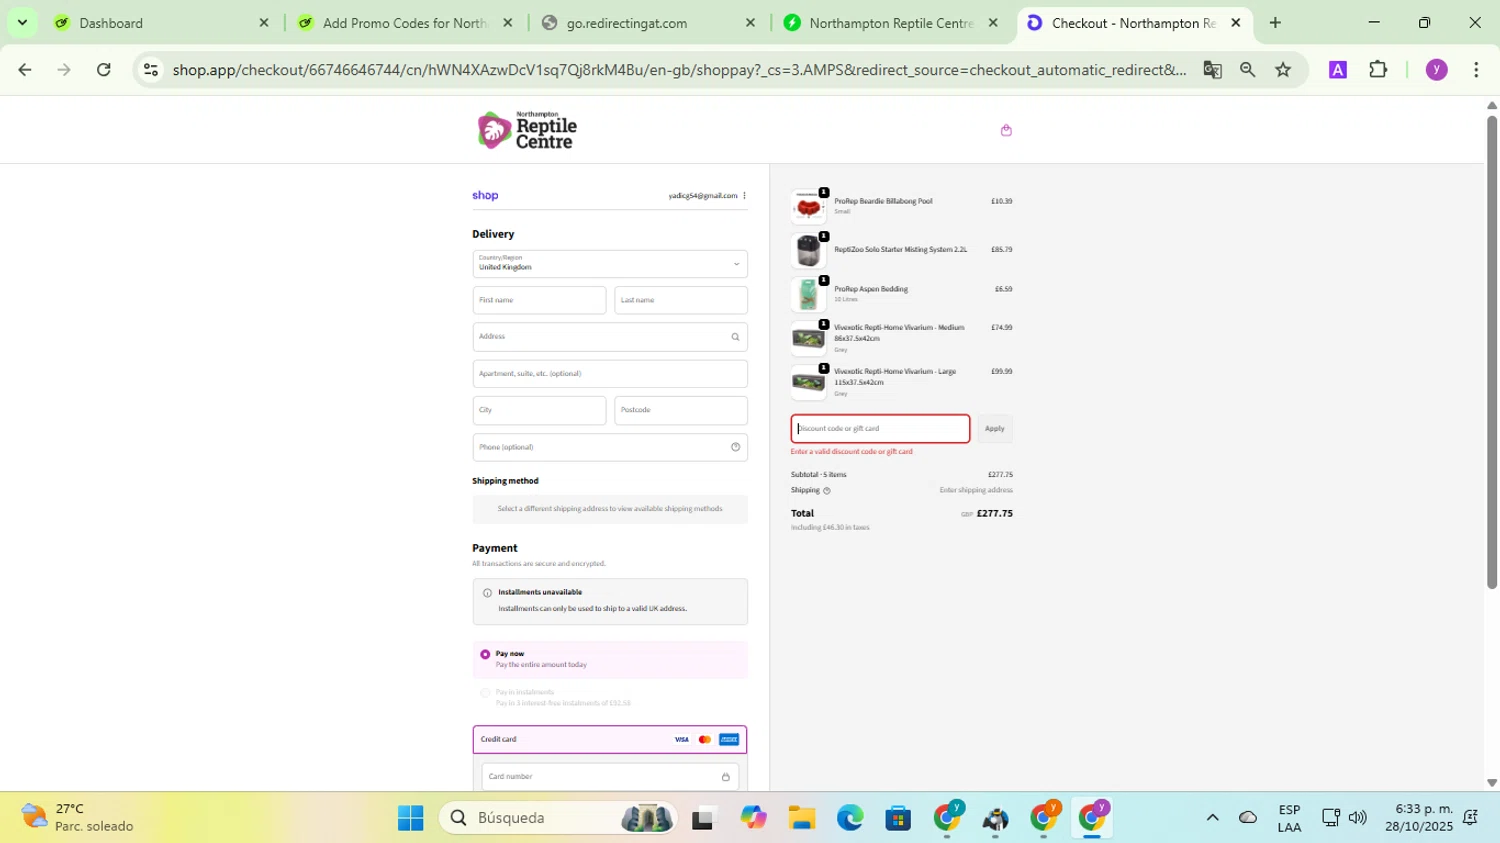Close the Dashboard browser tab

click(x=264, y=23)
